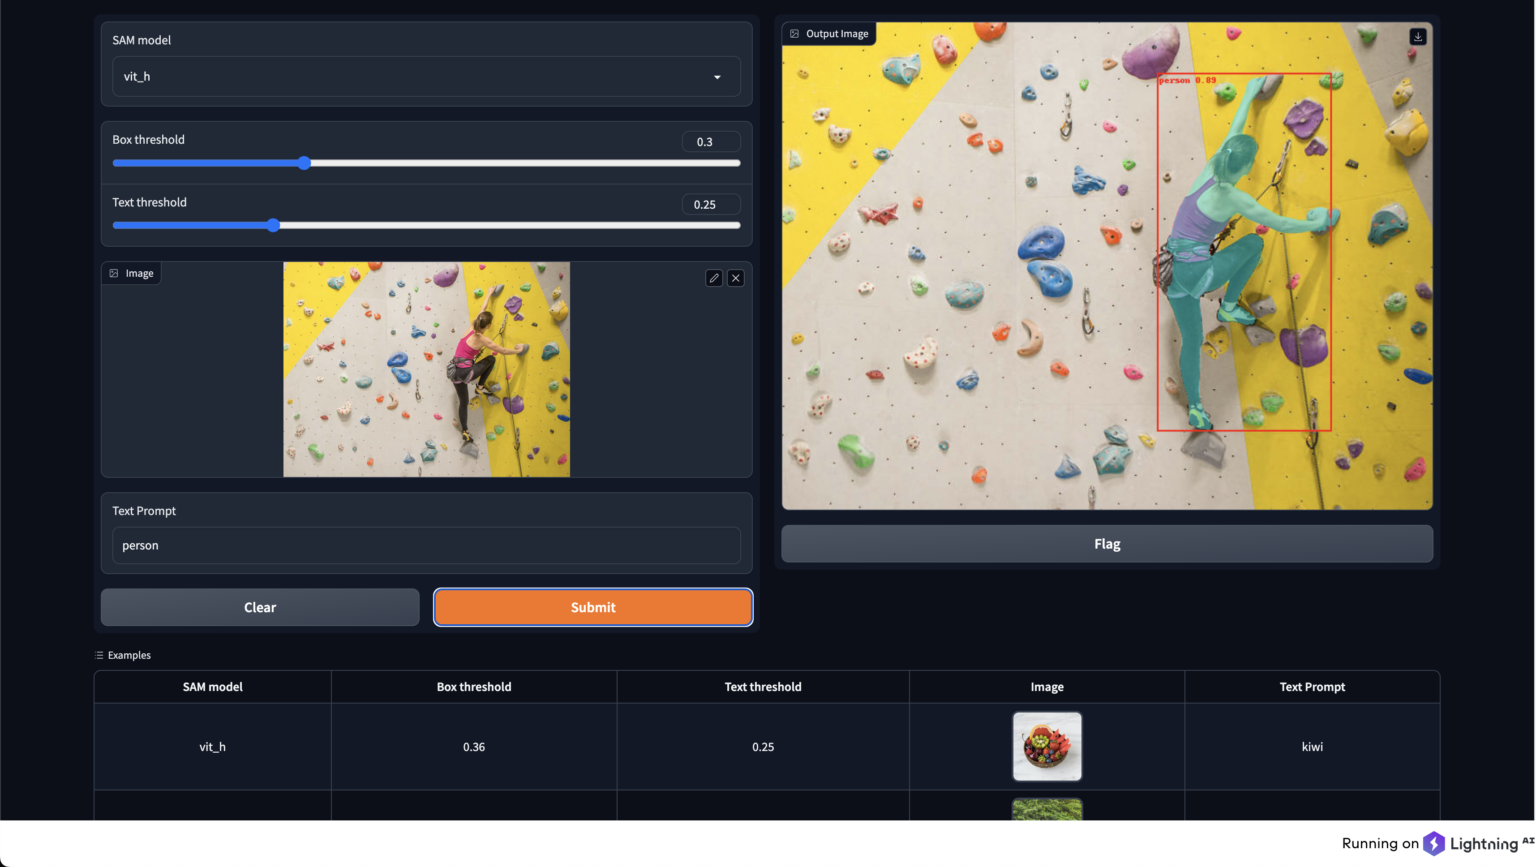Image resolution: width=1536 pixels, height=867 pixels.
Task: Click inside the Text Prompt field
Action: point(425,545)
